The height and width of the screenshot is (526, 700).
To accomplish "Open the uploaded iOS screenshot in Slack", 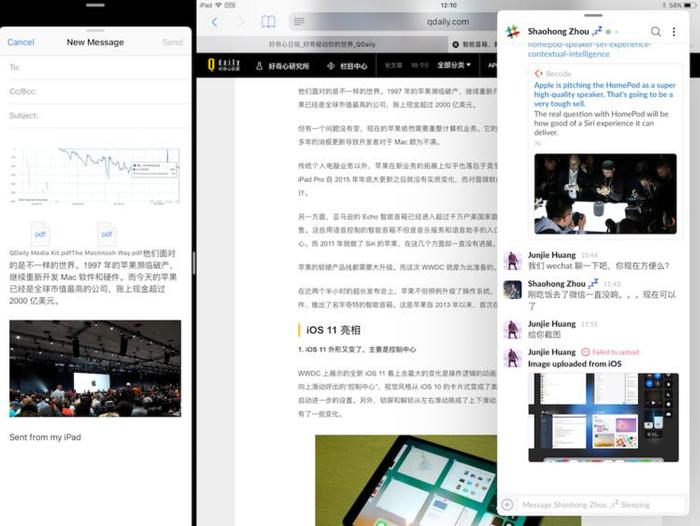I will pyautogui.click(x=603, y=417).
